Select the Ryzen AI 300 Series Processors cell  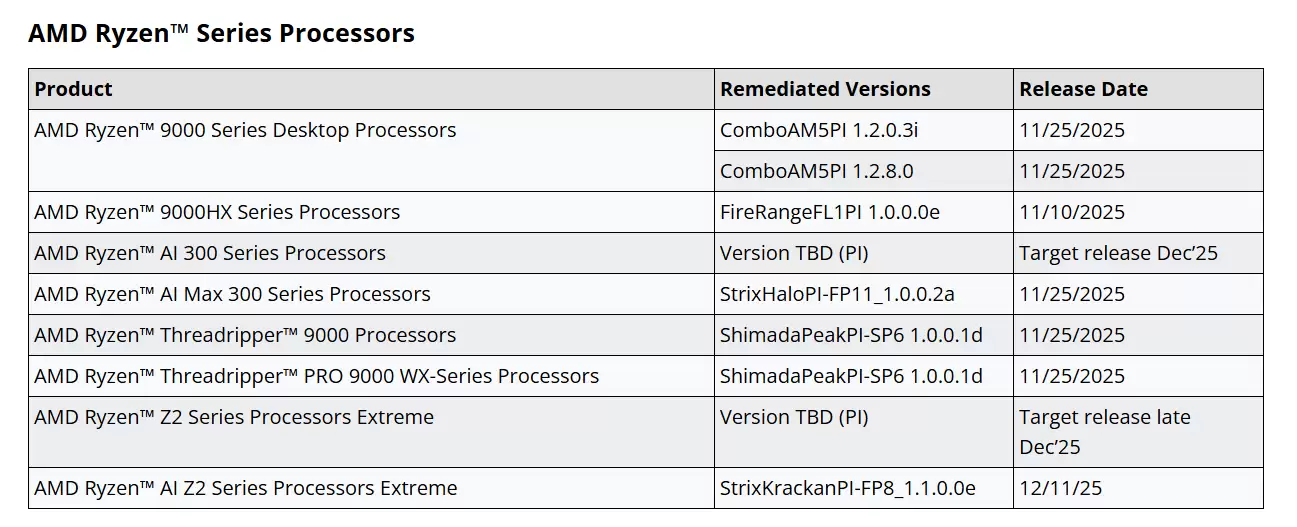(x=210, y=253)
